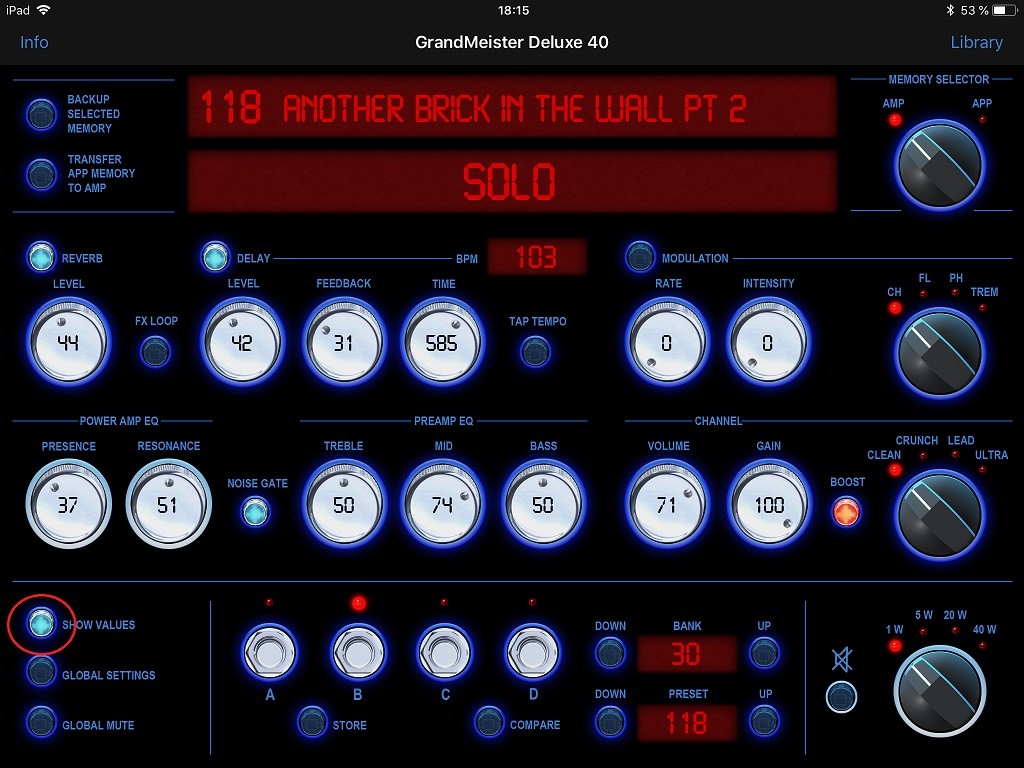This screenshot has width=1024, height=768.
Task: Click the Reverb Level knob
Action: click(x=69, y=342)
